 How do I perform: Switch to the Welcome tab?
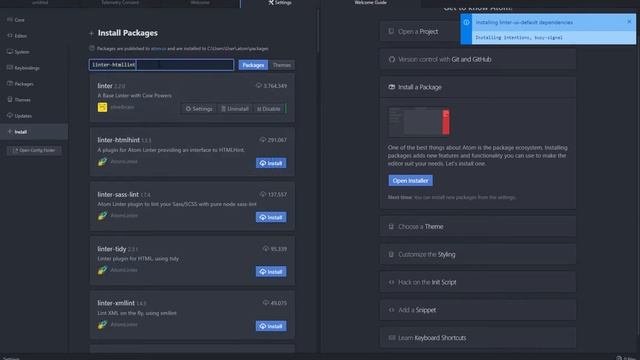[x=200, y=3]
